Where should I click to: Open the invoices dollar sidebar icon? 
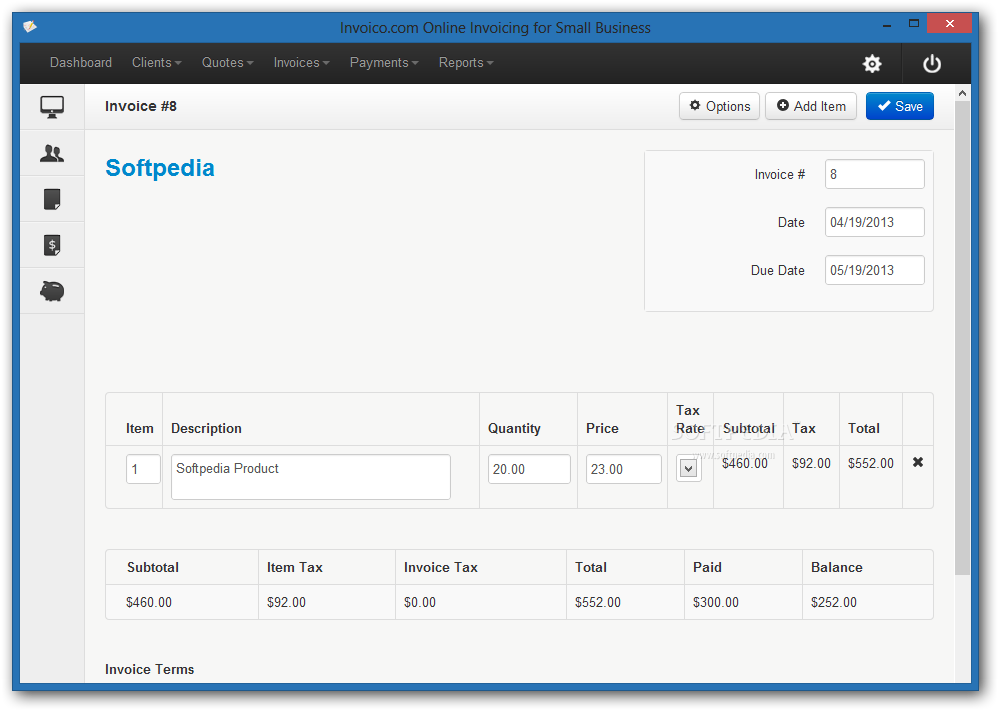point(52,245)
